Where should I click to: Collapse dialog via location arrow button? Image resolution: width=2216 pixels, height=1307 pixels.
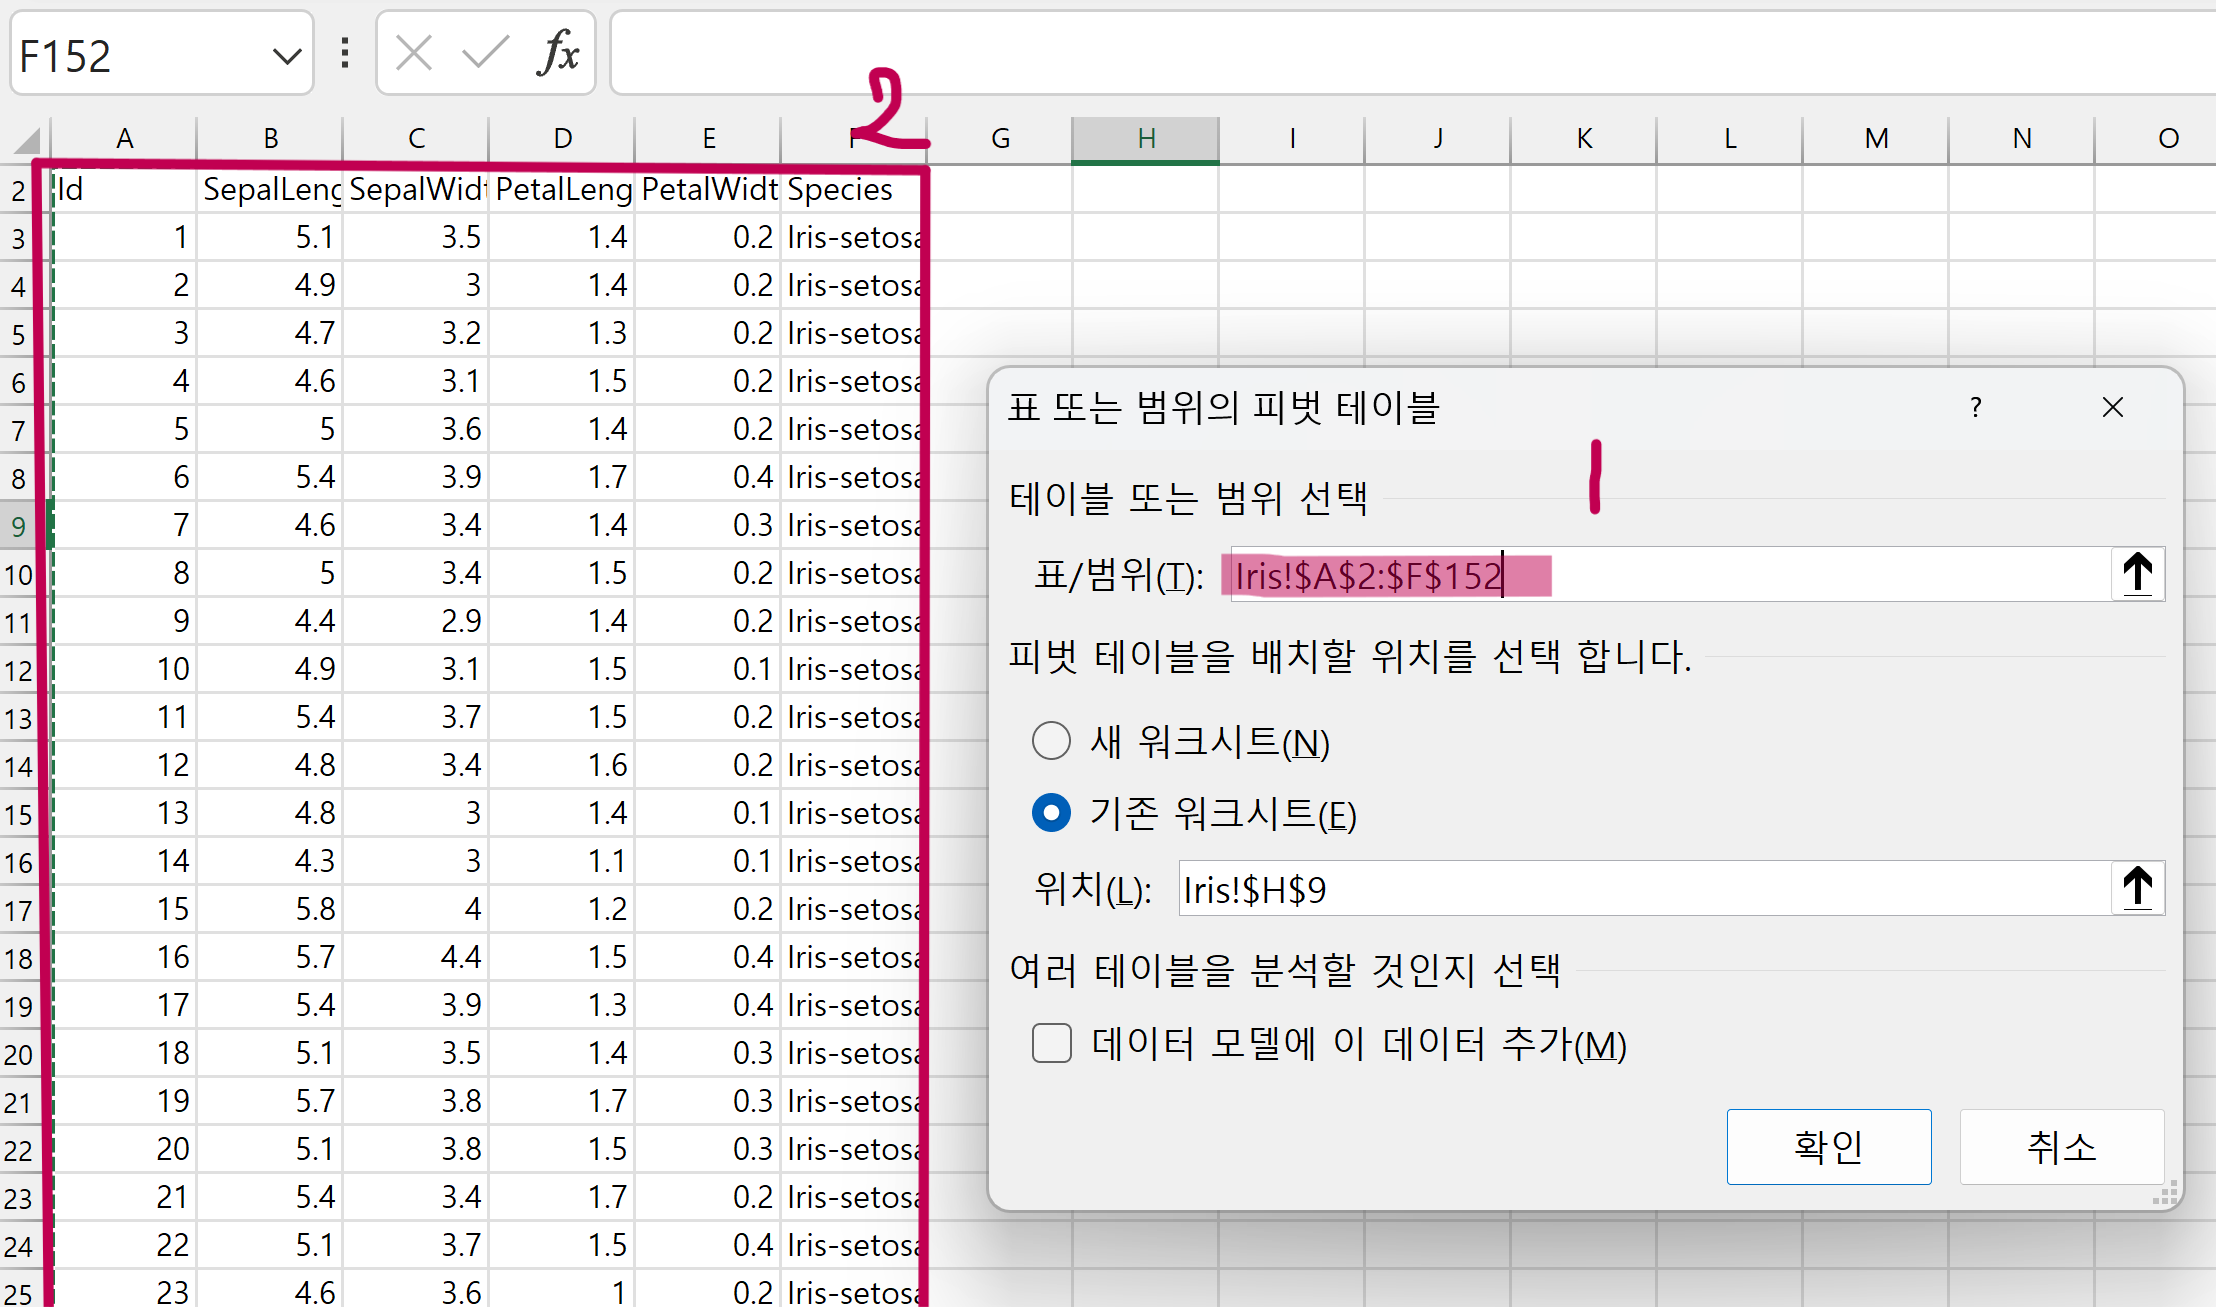pos(2137,888)
